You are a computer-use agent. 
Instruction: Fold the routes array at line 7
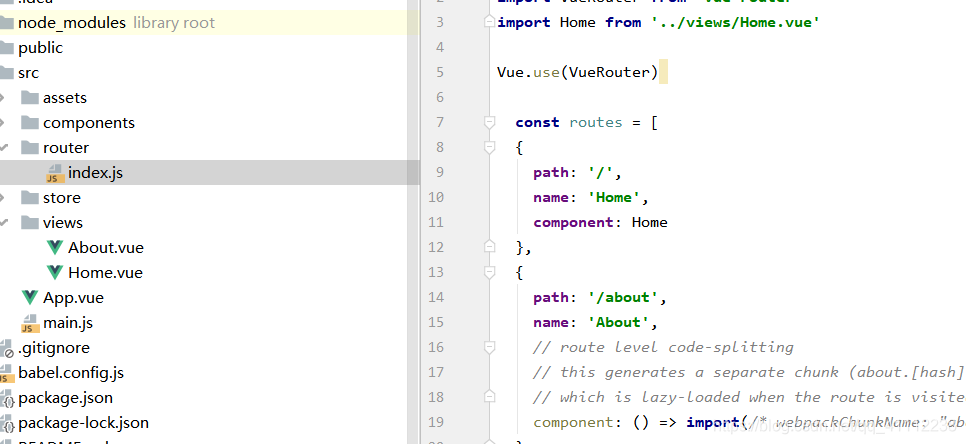click(489, 122)
